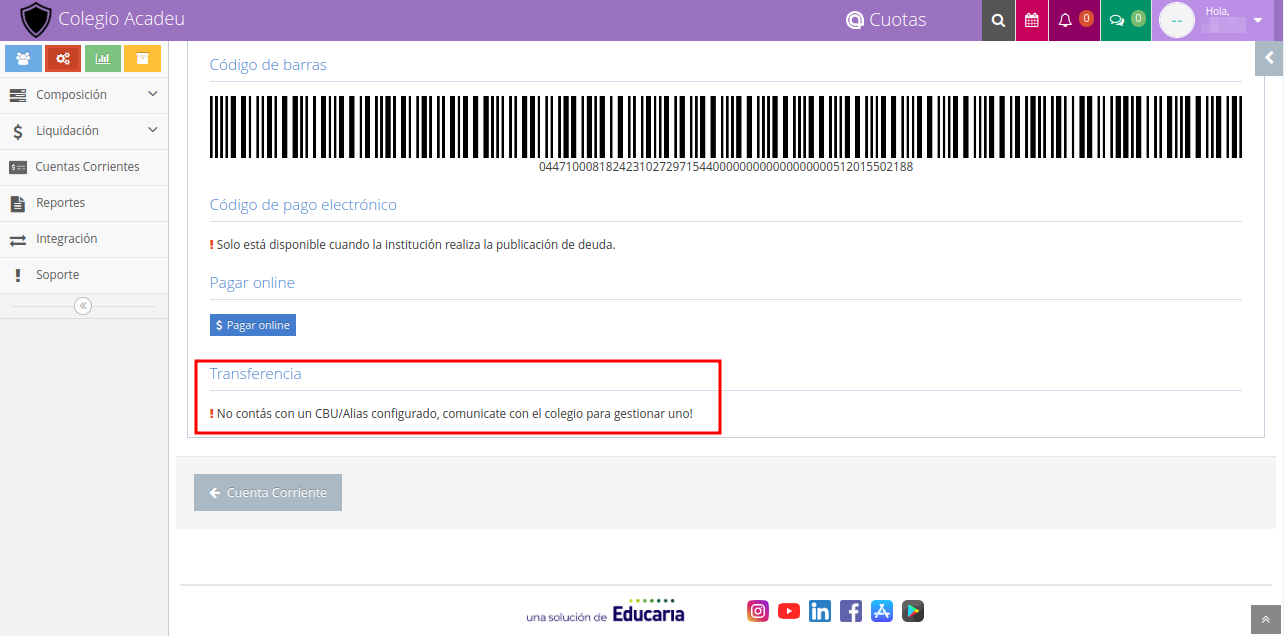Open Instagram link in footer
Viewport: 1284px width, 636px height.
click(759, 611)
